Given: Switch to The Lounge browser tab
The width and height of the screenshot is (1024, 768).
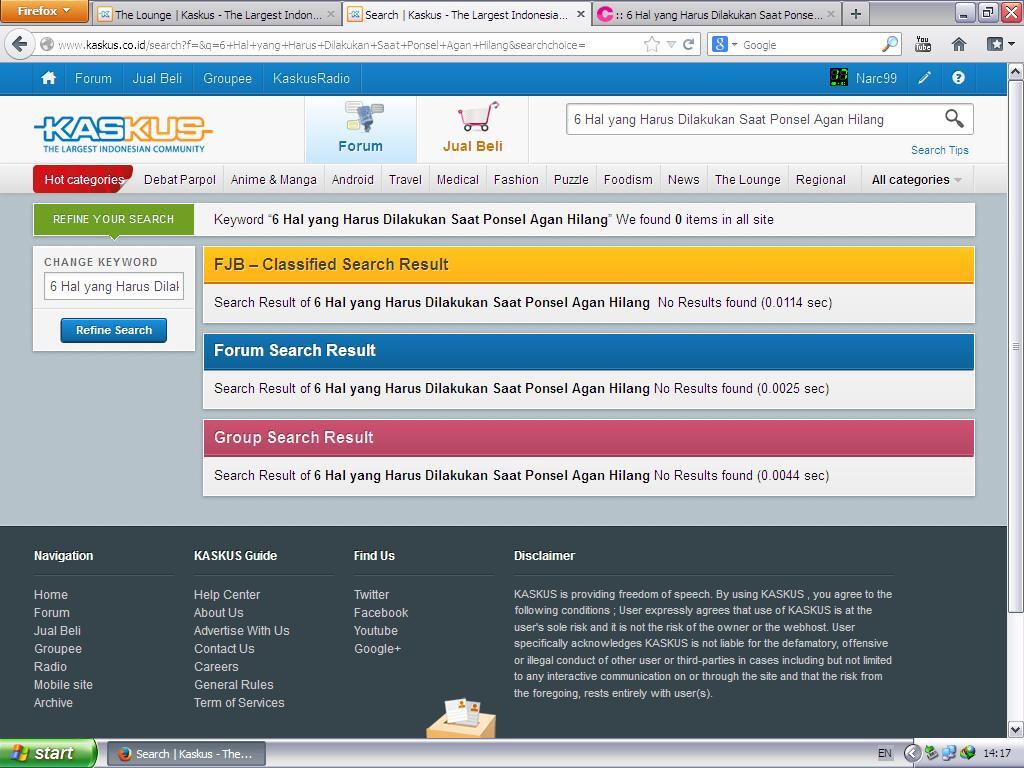Looking at the screenshot, I should (x=217, y=14).
